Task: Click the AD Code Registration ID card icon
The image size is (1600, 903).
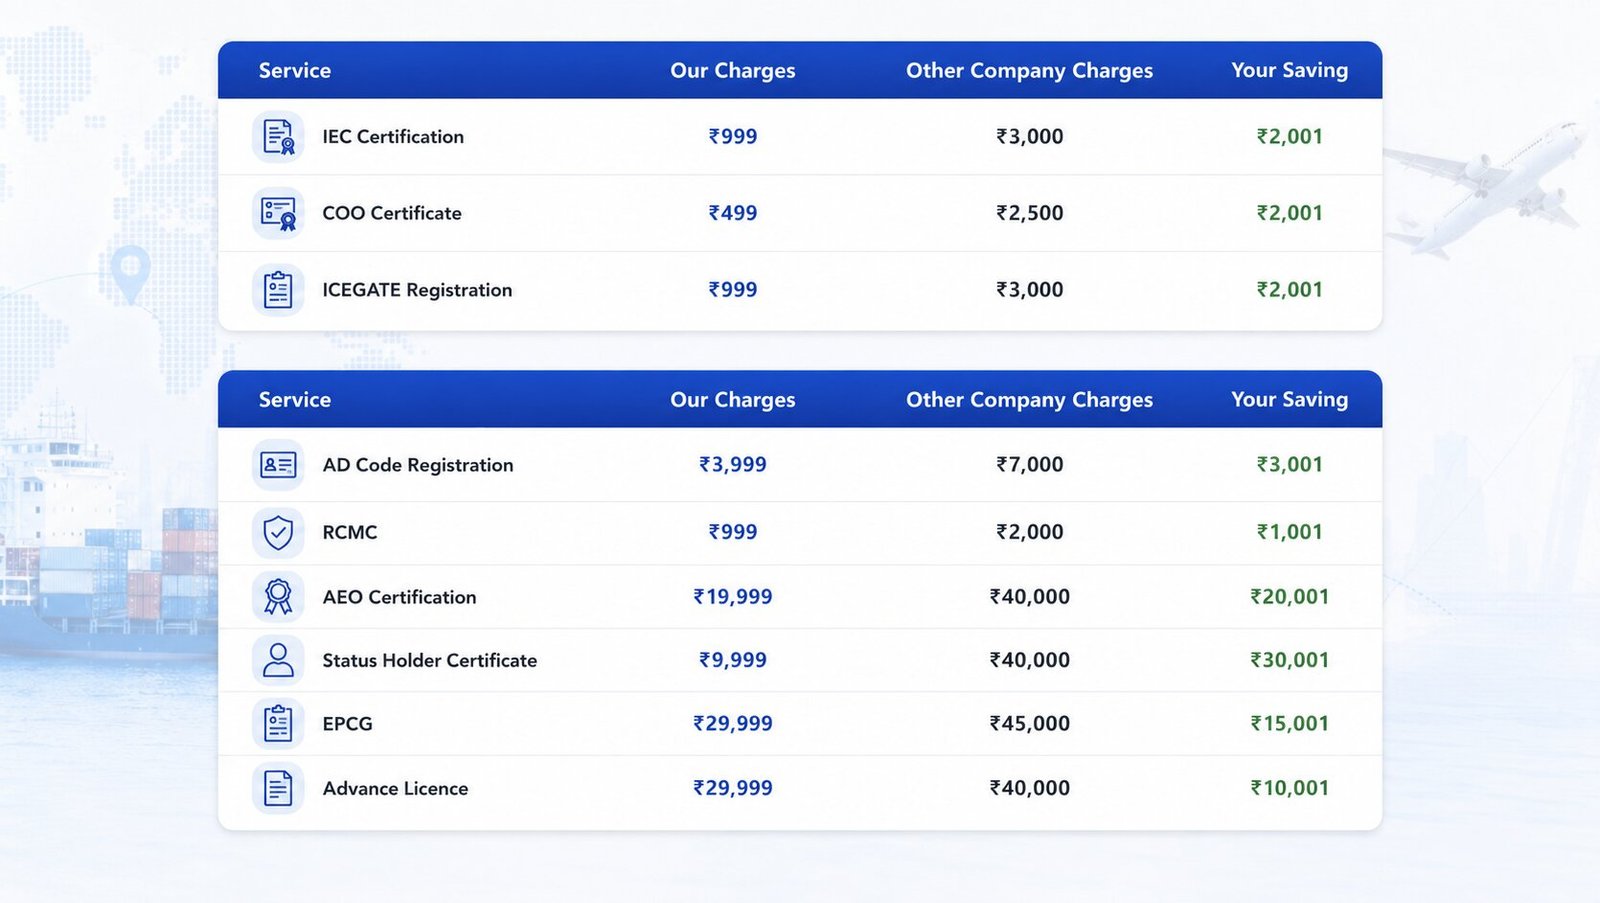Action: (278, 465)
